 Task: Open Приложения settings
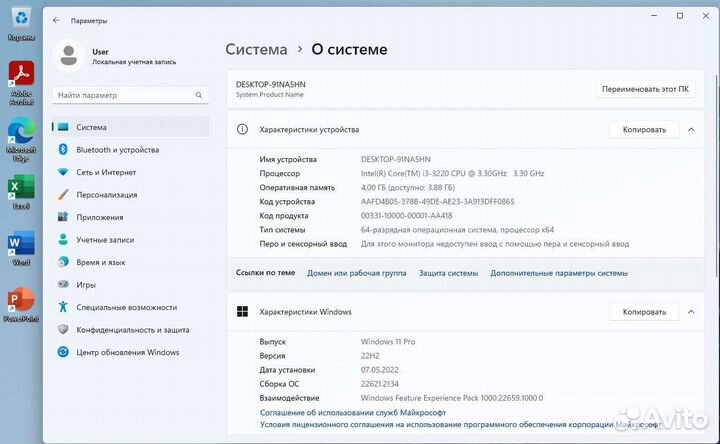coord(100,217)
